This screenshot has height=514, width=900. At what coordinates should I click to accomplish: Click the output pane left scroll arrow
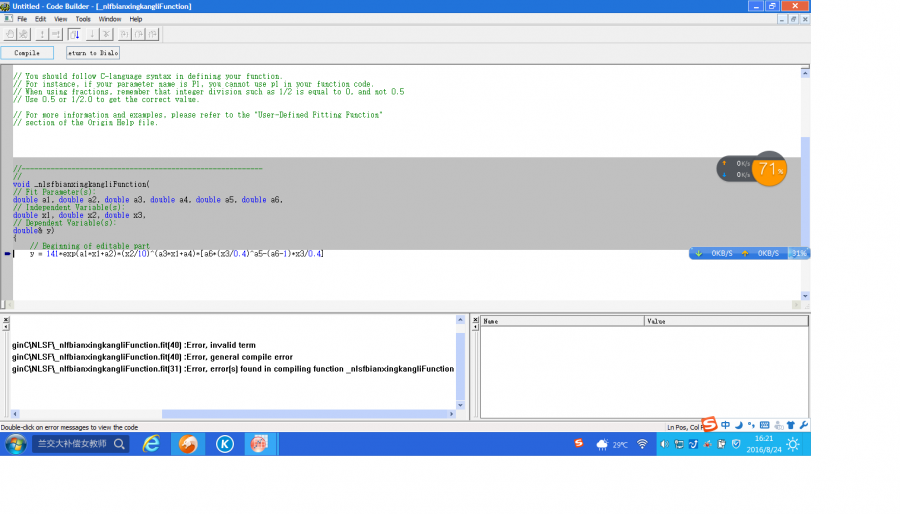15,414
